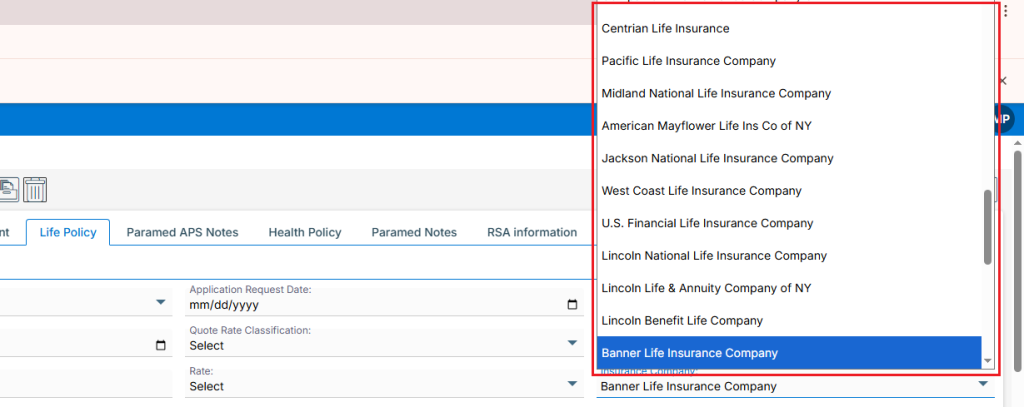Open calendar picker on left date field
This screenshot has height=407, width=1024.
coord(161,346)
